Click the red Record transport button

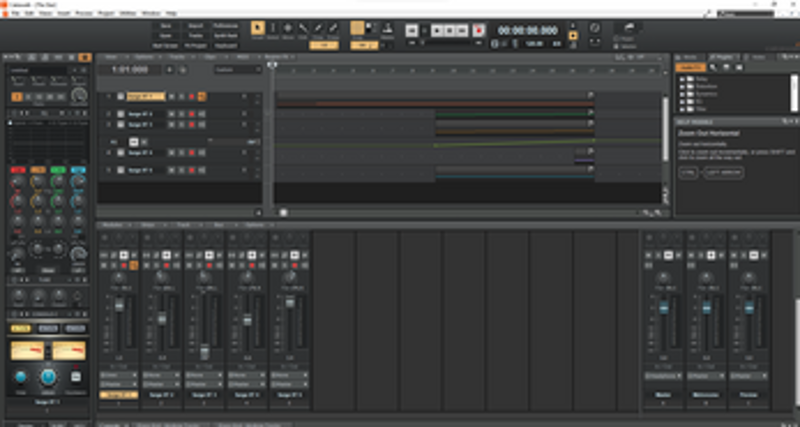coord(479,31)
